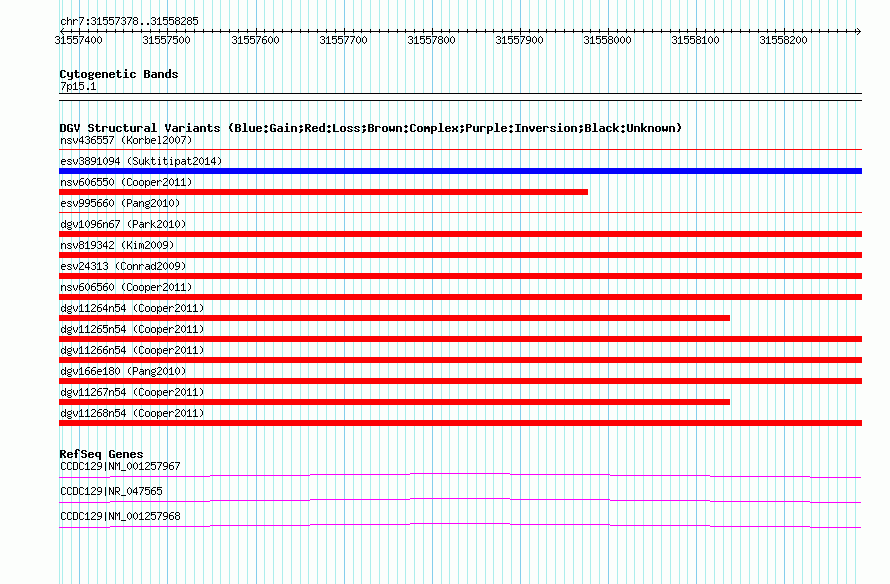Click dgv166e180 (Pang2010) label
Viewport: 890px width, 584px height.
(x=123, y=371)
